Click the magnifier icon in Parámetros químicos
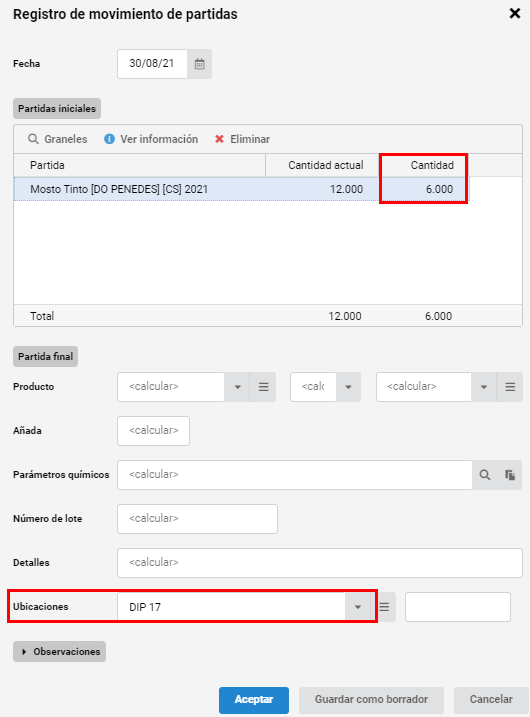 485,475
